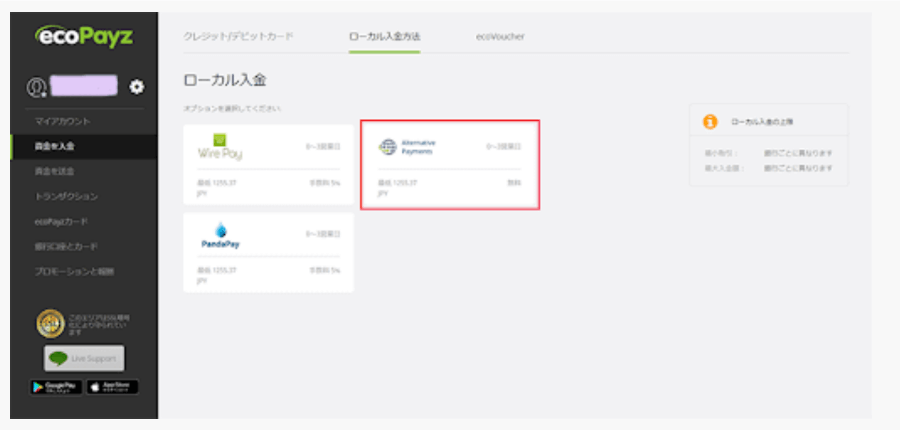Click the ecoPayz logo
Image resolution: width=900 pixels, height=430 pixels.
pos(84,37)
